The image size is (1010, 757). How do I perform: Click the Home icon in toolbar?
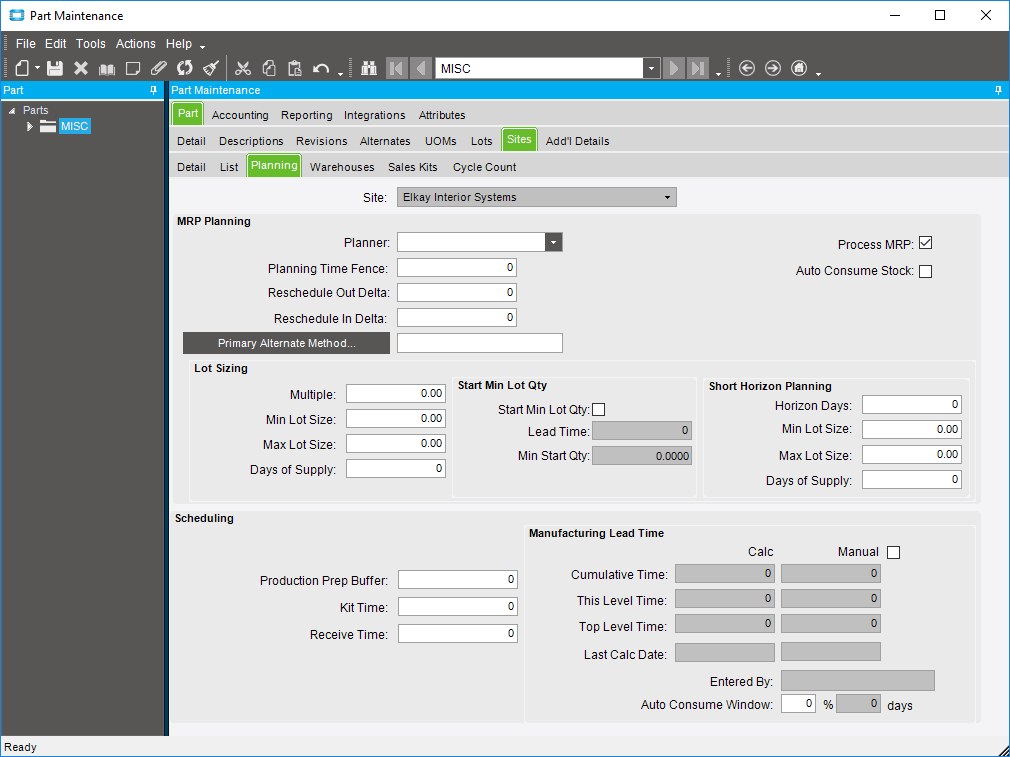click(799, 68)
